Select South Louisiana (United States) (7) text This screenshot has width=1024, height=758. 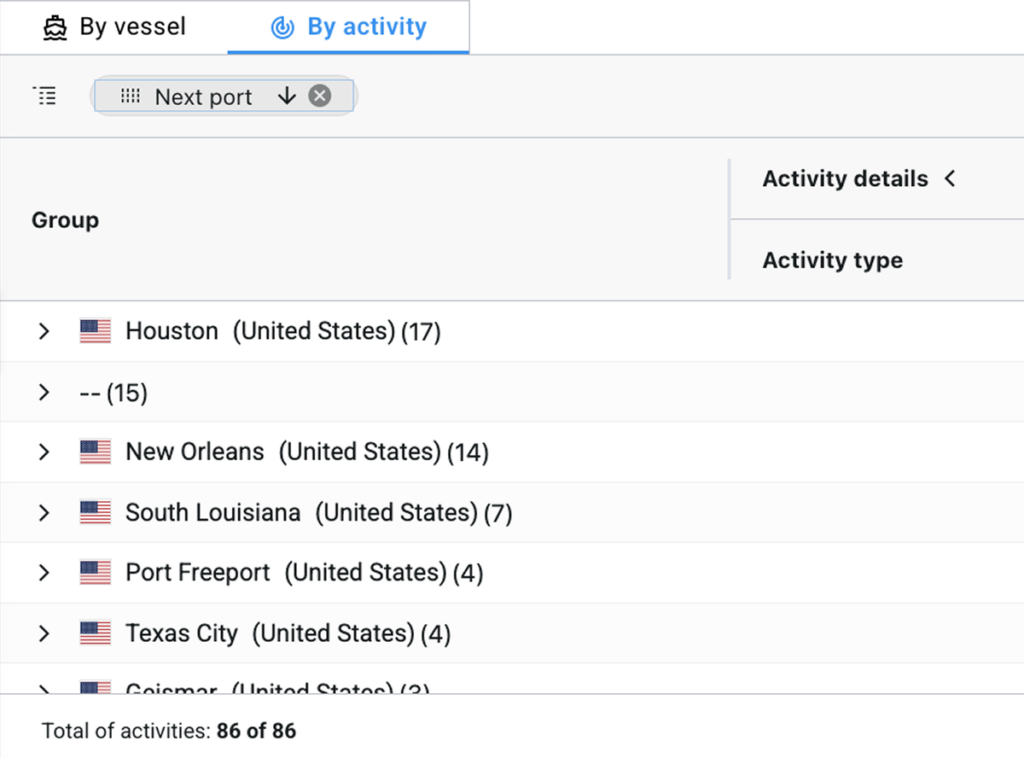pyautogui.click(x=319, y=513)
